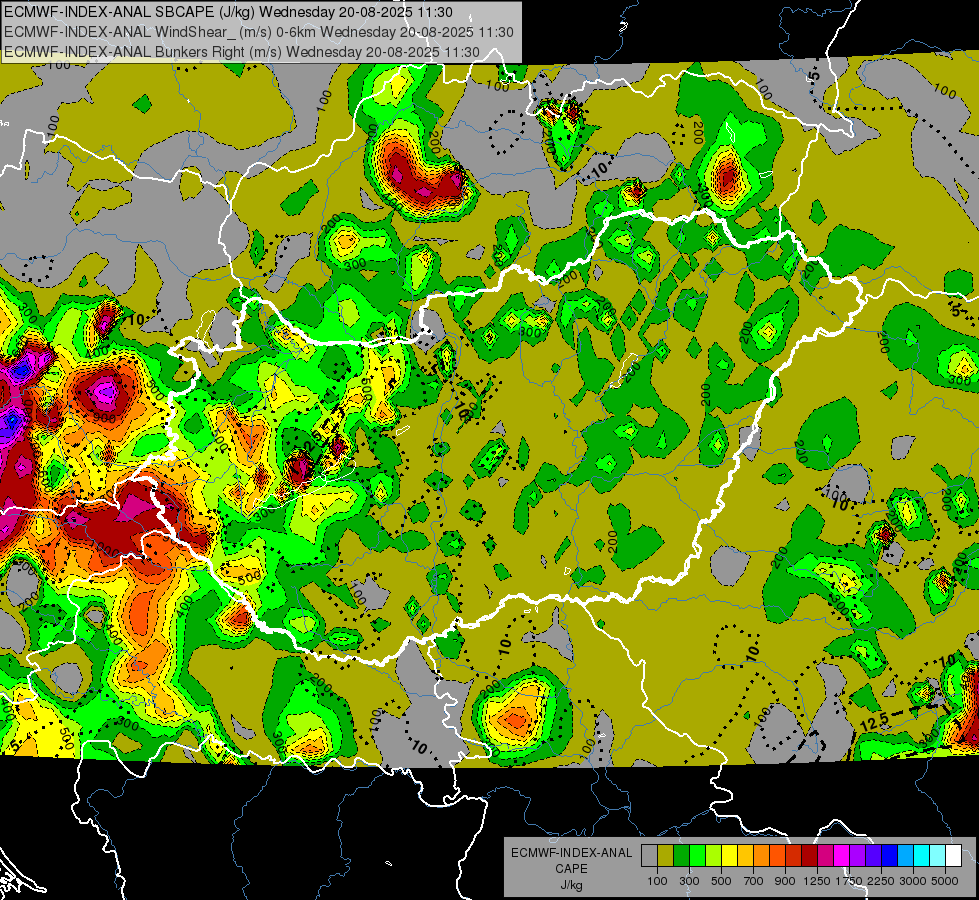The image size is (979, 900).
Task: Click the 12.5 shear contour label
Action: coord(875,722)
